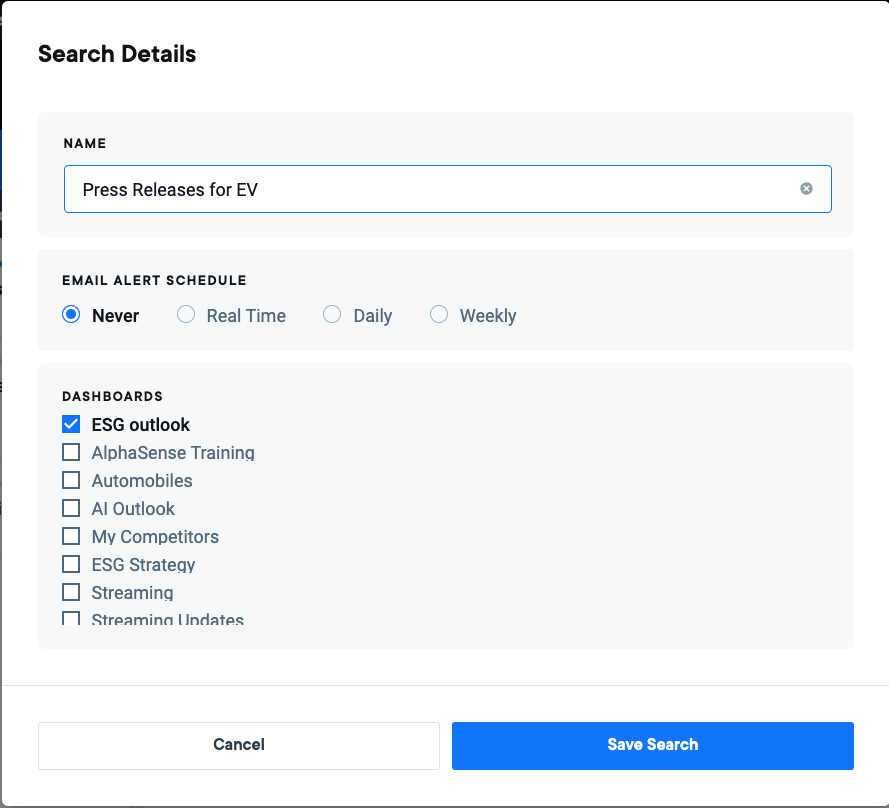Choose the Weekly email alert schedule
The height and width of the screenshot is (808, 889).
tap(439, 314)
